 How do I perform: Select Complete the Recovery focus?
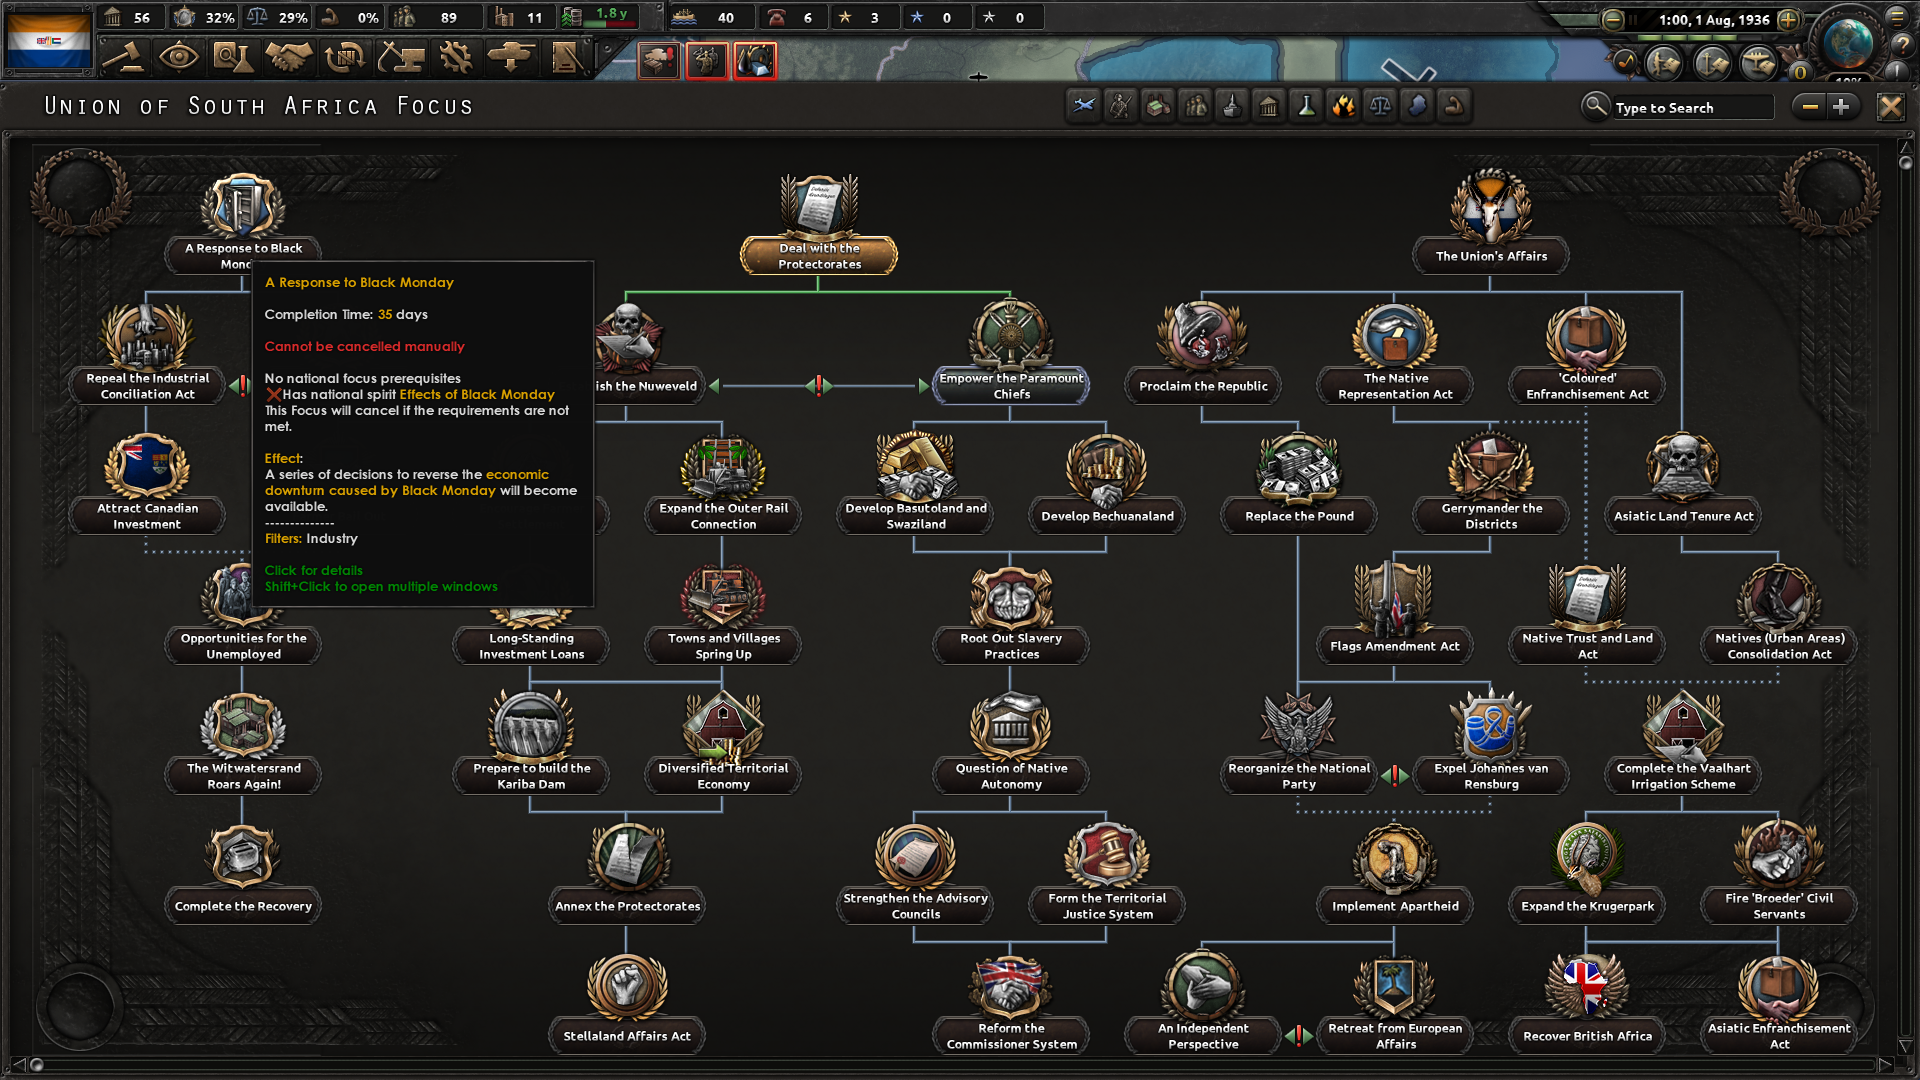(x=243, y=872)
